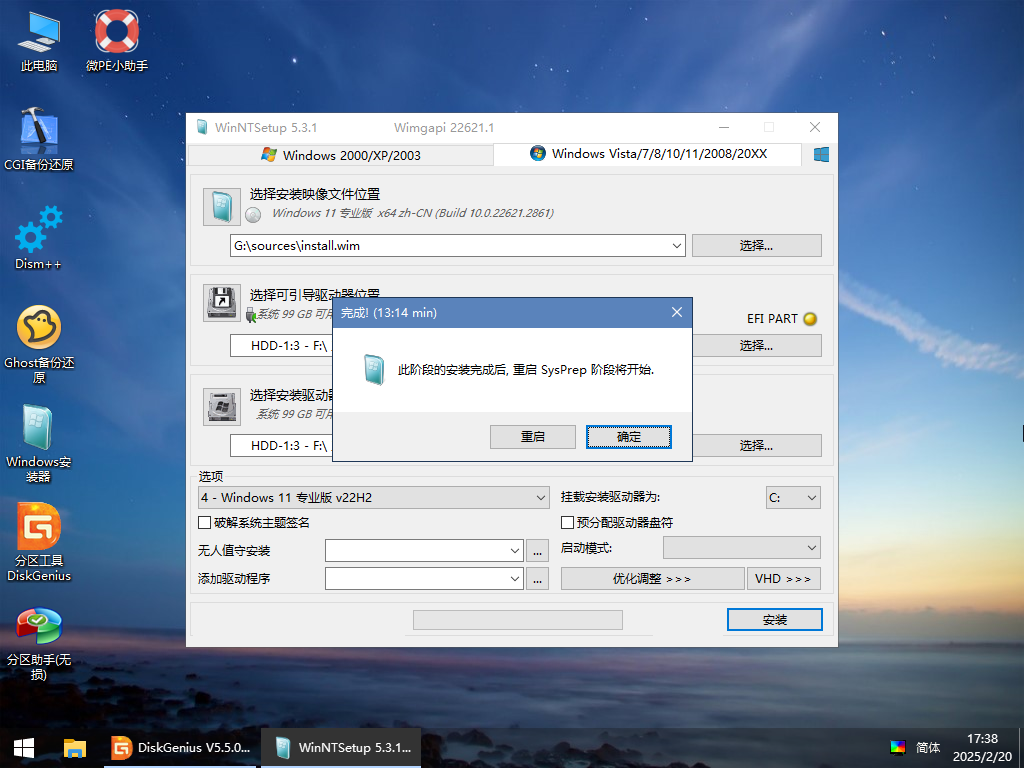Click 重启 button in the completion dialog
The width and height of the screenshot is (1024, 768).
(533, 437)
